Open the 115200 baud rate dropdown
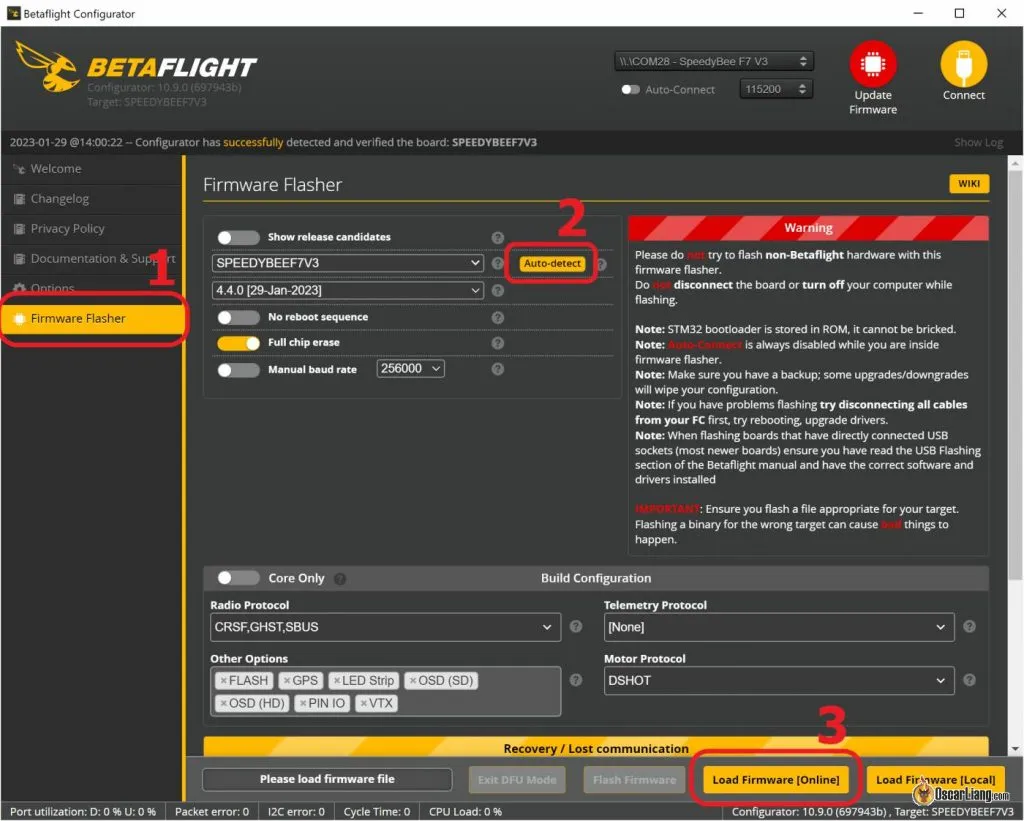 (x=776, y=89)
